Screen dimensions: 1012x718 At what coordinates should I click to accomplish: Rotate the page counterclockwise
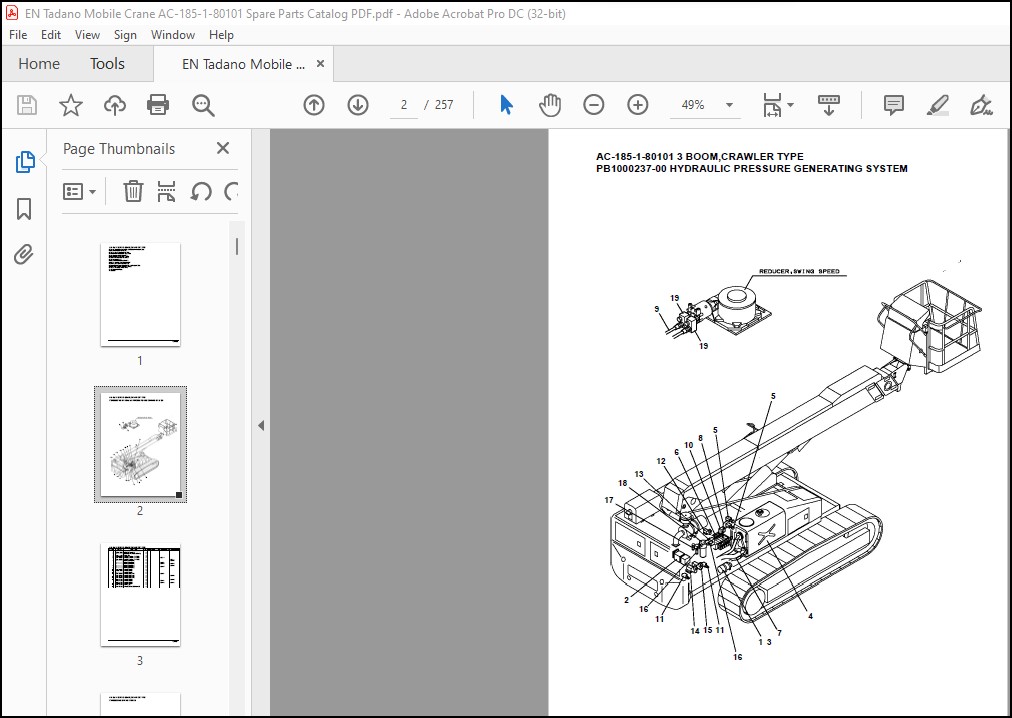(201, 191)
